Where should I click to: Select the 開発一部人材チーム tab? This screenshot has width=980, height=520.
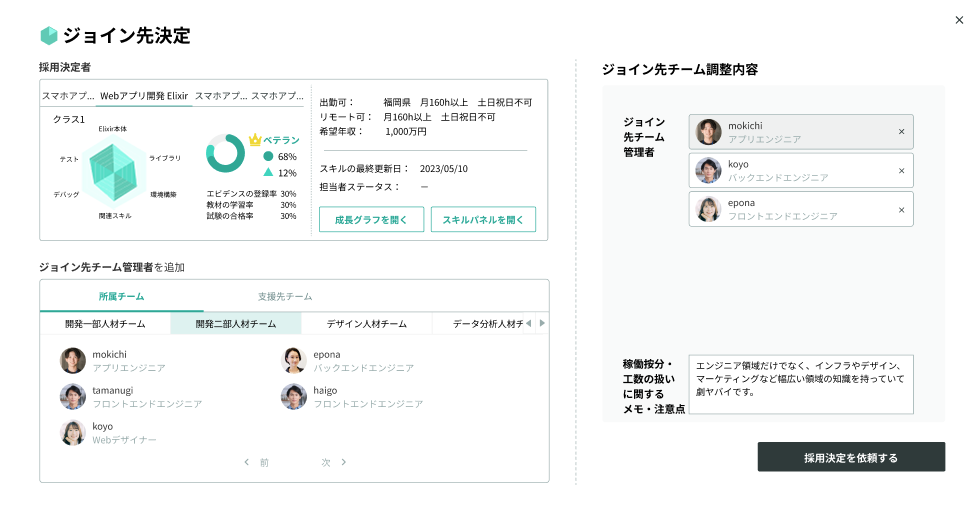pyautogui.click(x=105, y=324)
